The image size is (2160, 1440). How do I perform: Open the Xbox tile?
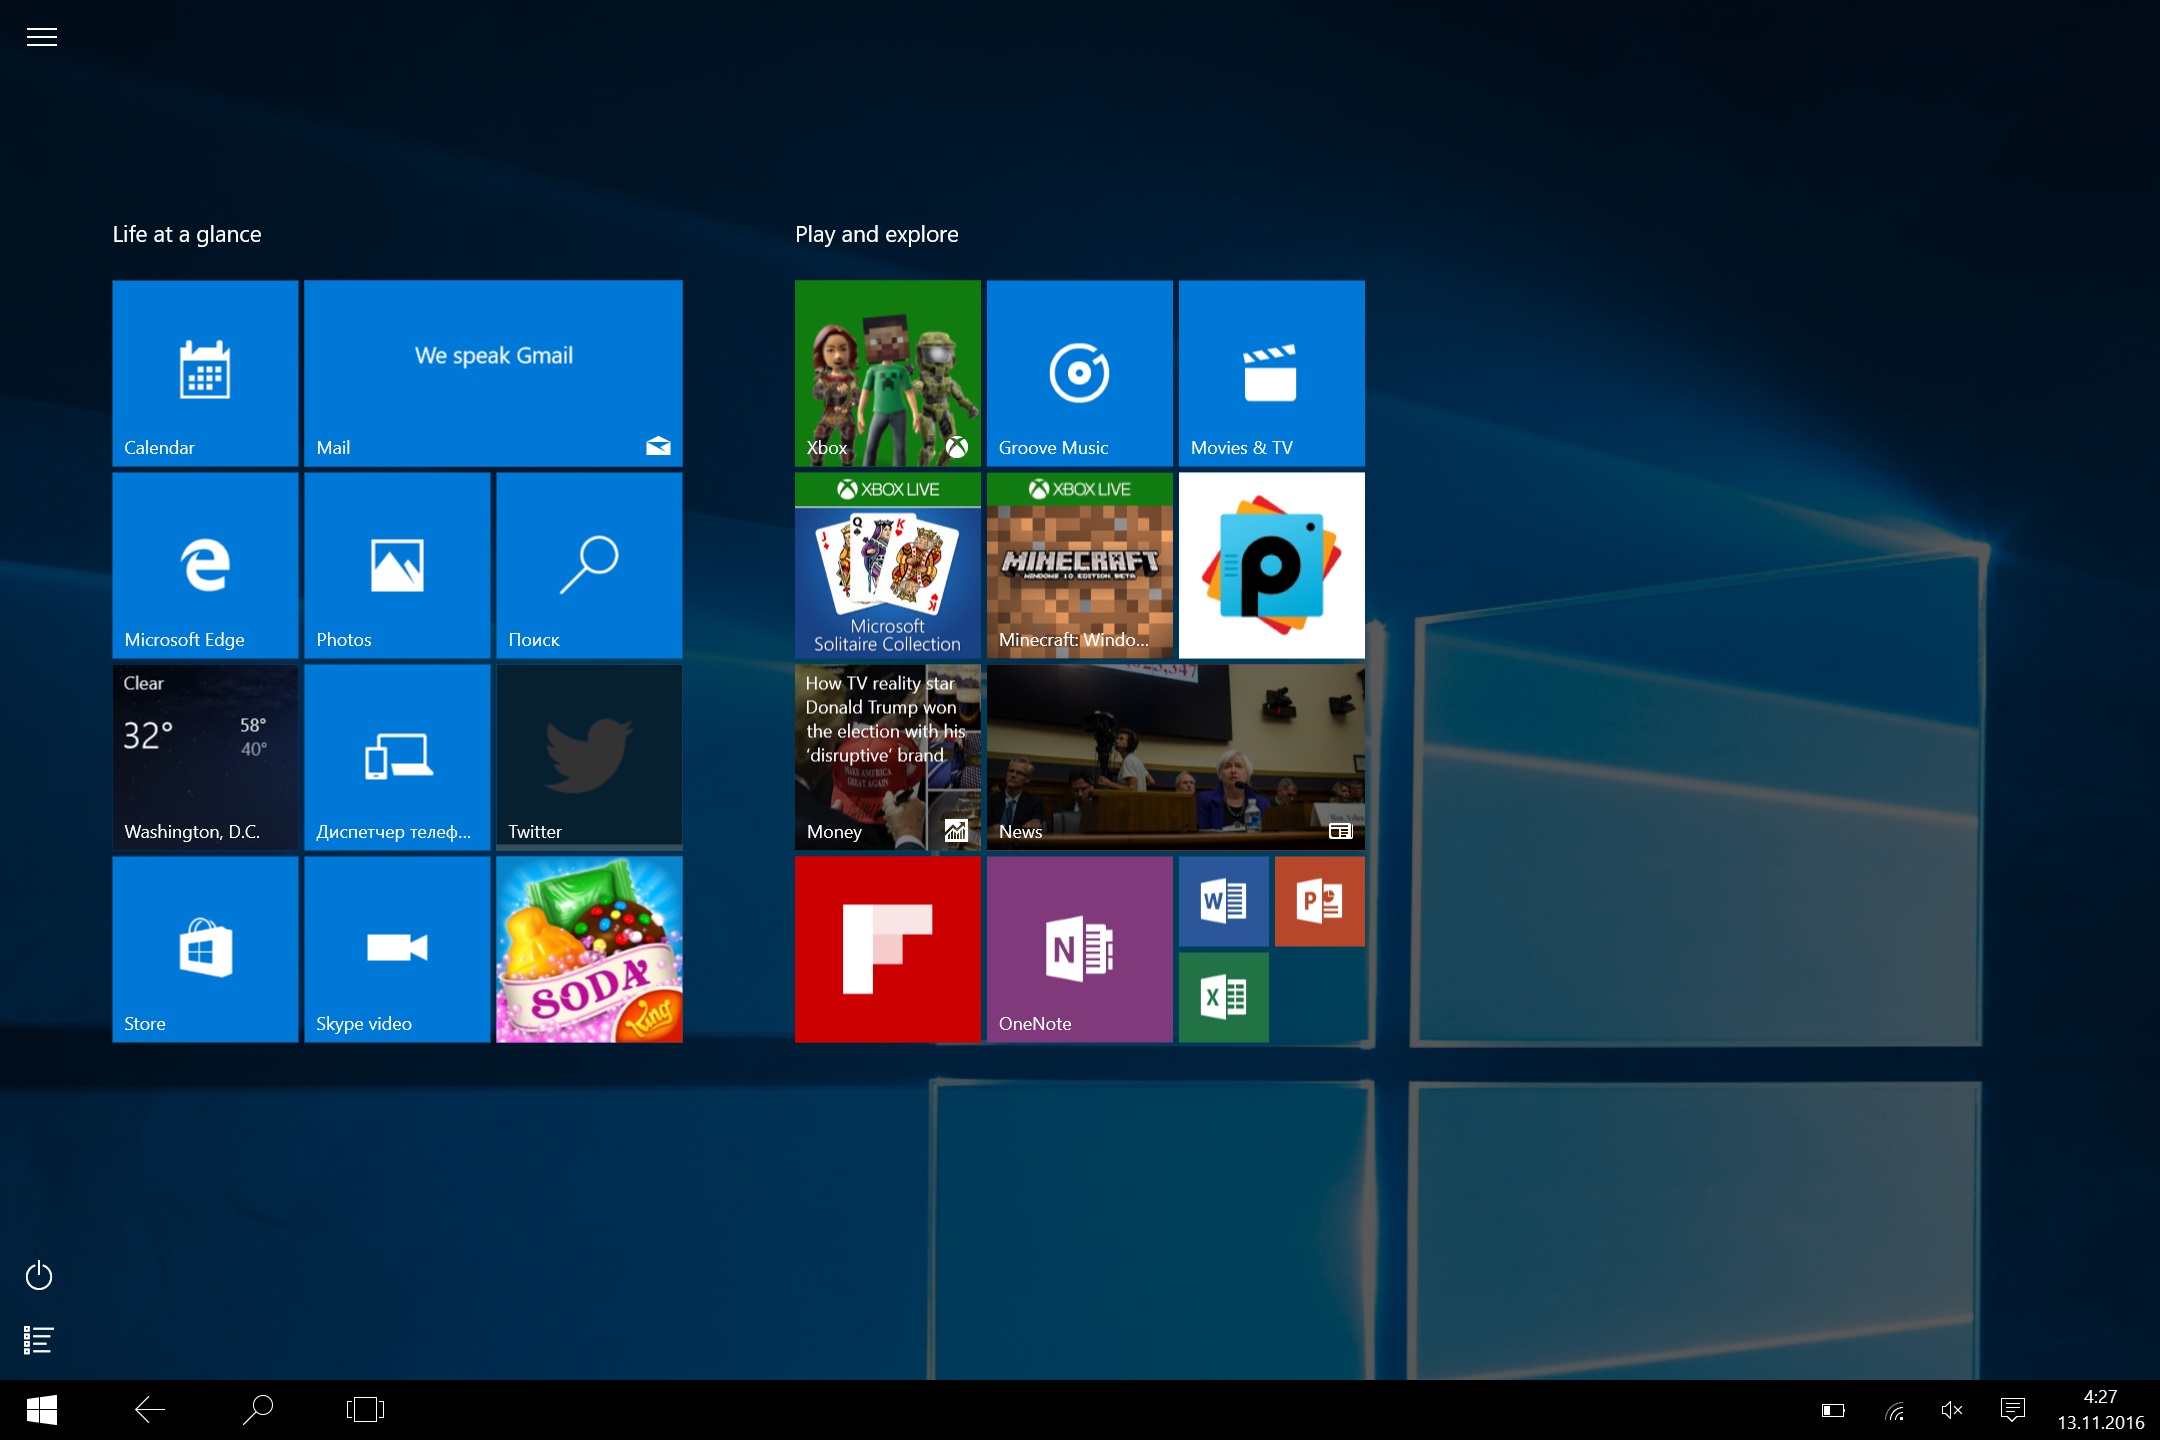click(888, 373)
